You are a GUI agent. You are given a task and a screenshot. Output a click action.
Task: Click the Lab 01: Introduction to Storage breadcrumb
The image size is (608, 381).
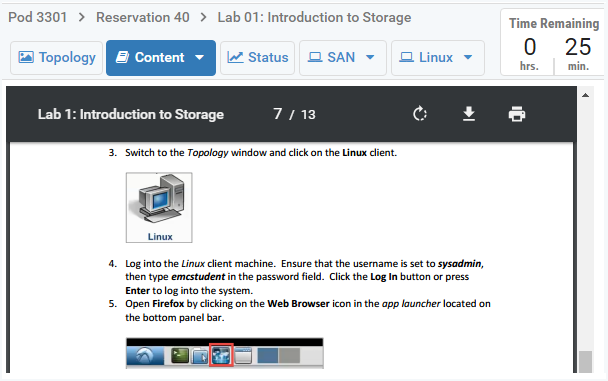coord(314,17)
